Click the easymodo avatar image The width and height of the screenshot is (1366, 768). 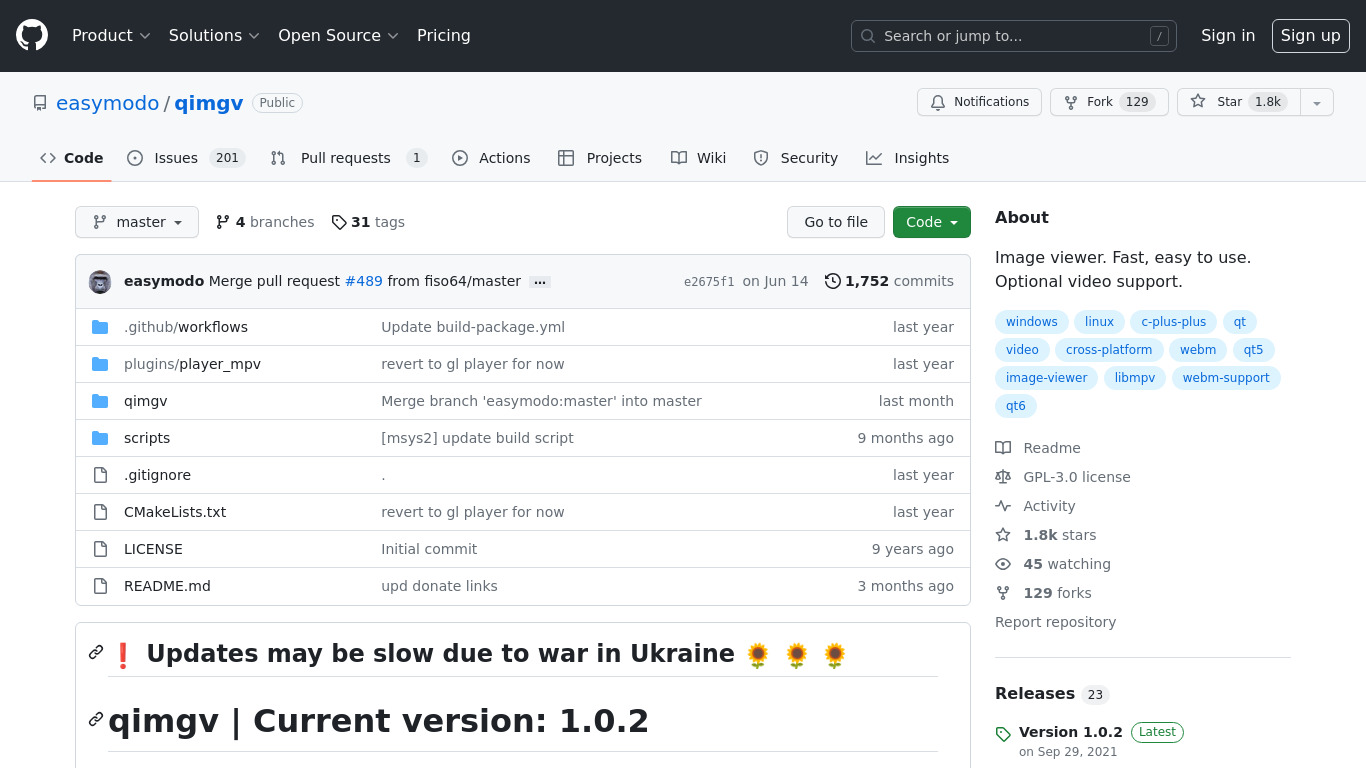pos(100,282)
